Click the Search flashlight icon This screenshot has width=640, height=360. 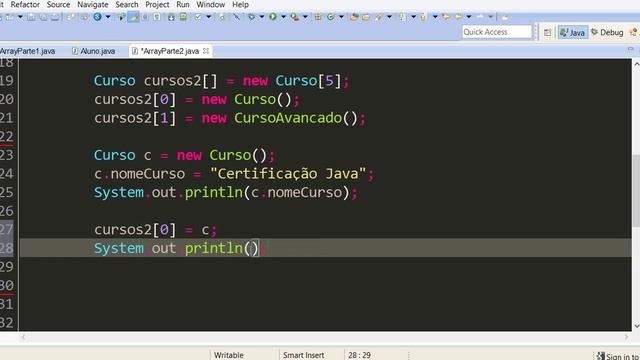tap(379, 17)
